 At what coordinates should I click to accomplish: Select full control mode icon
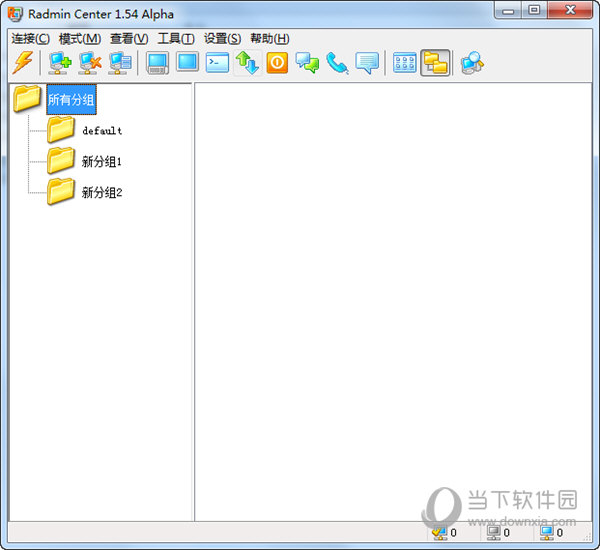157,63
